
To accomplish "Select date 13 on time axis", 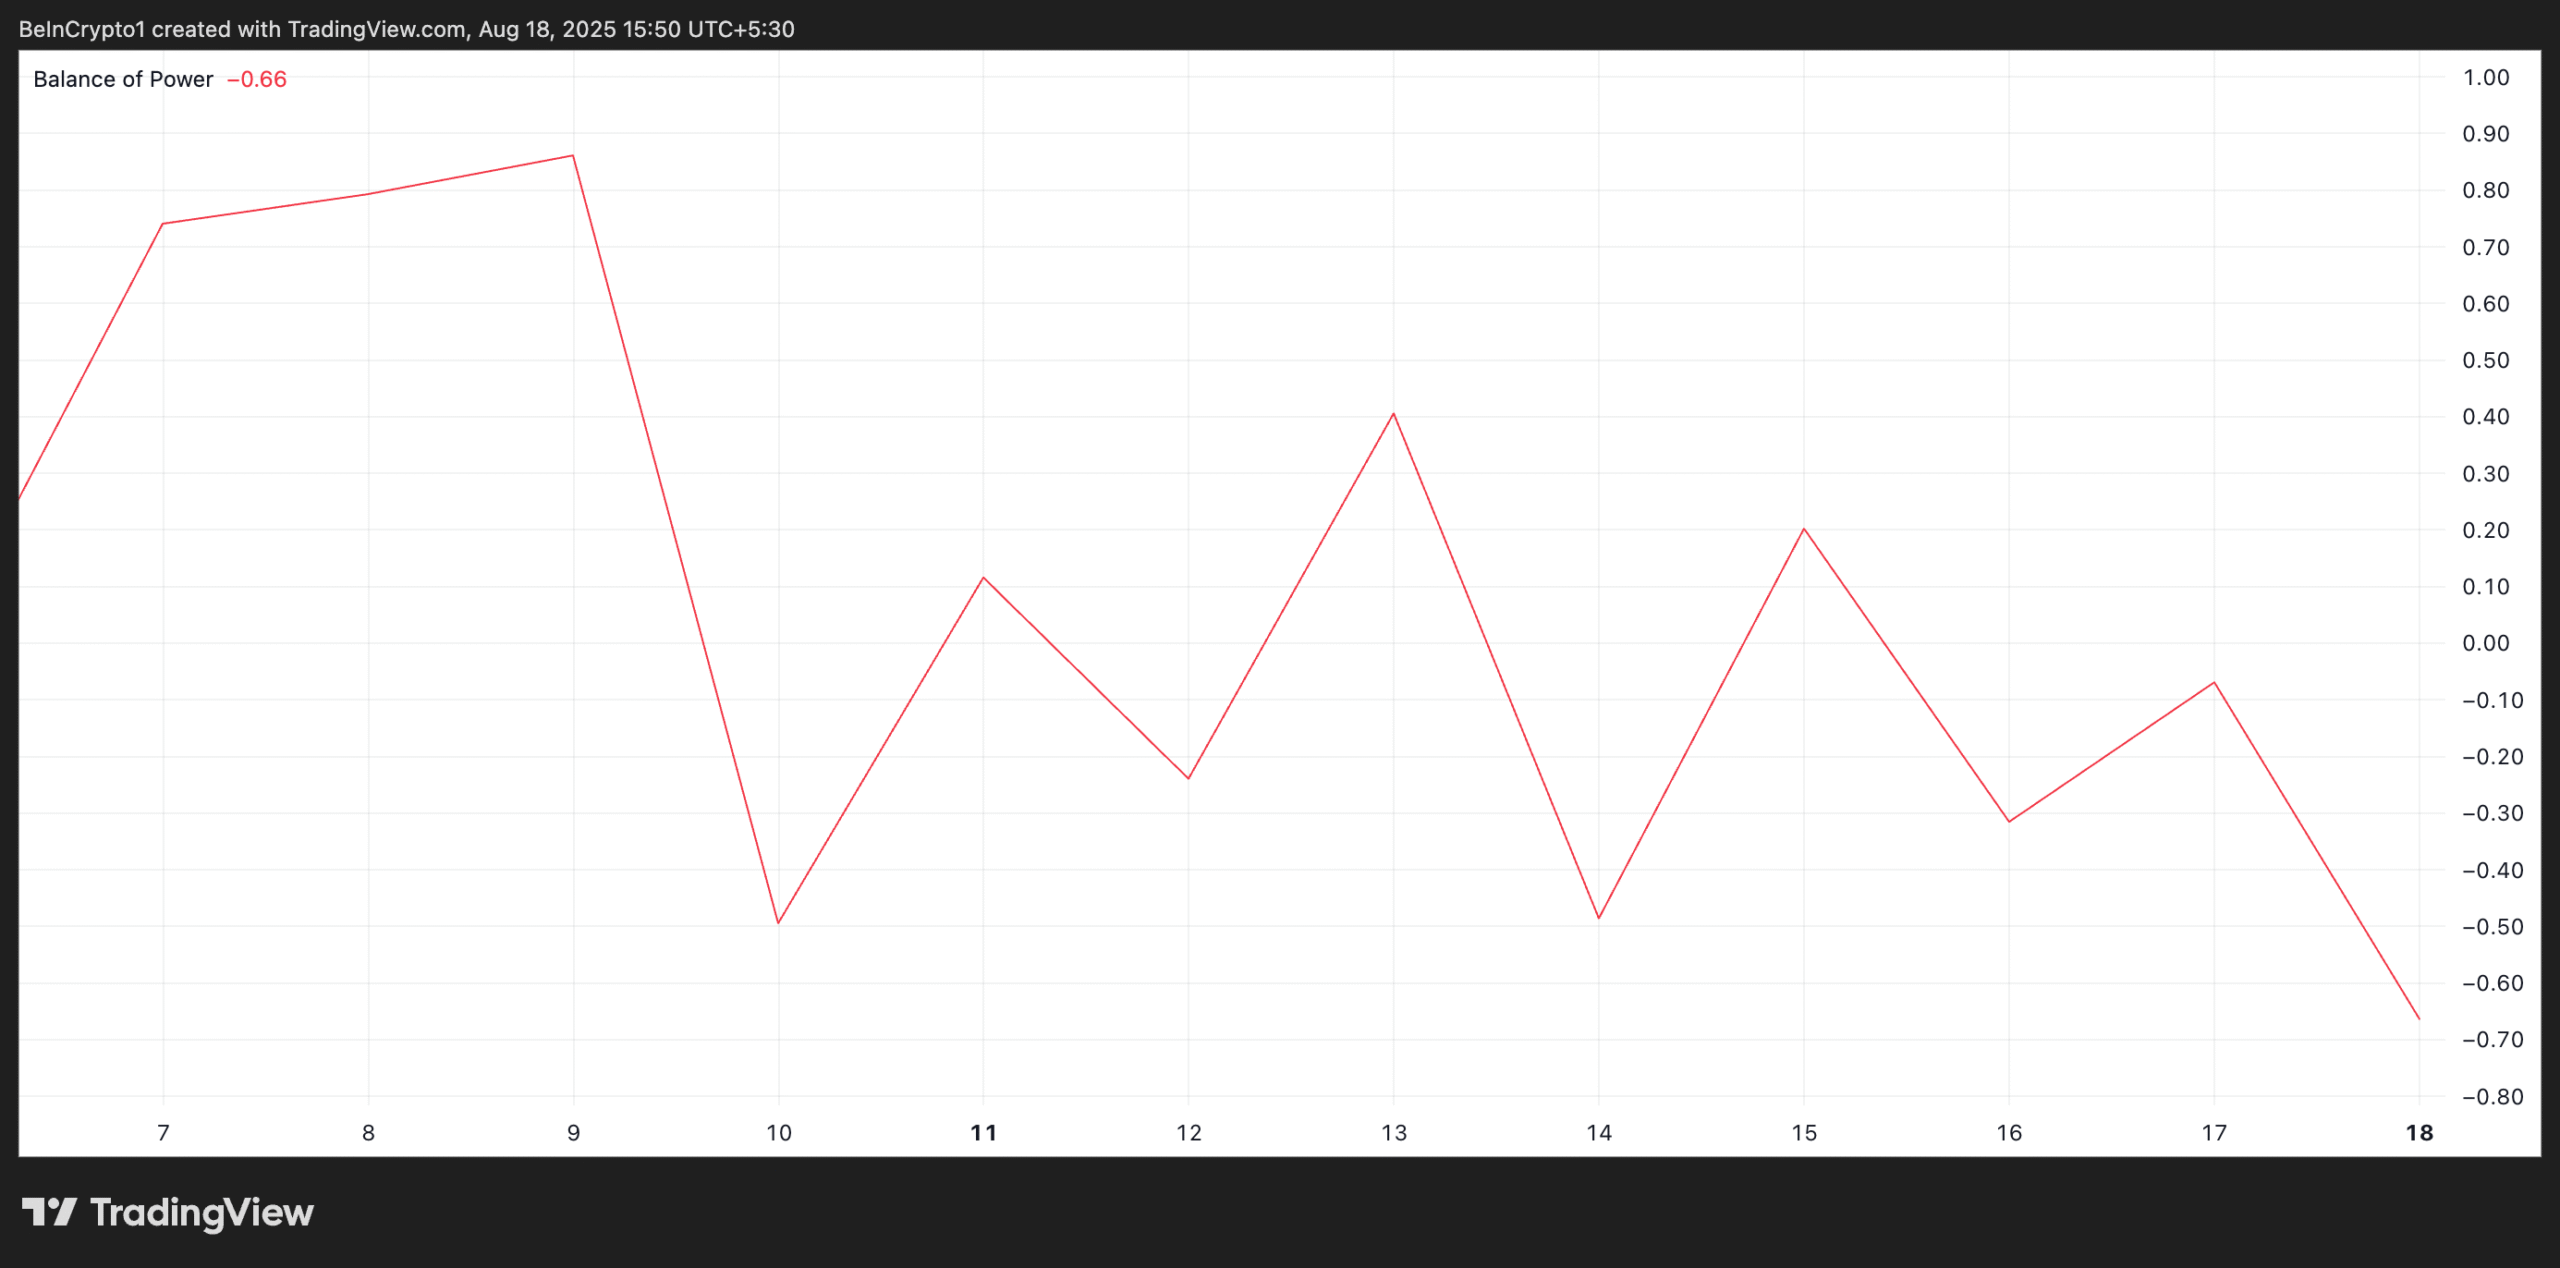I will (x=1393, y=1133).
